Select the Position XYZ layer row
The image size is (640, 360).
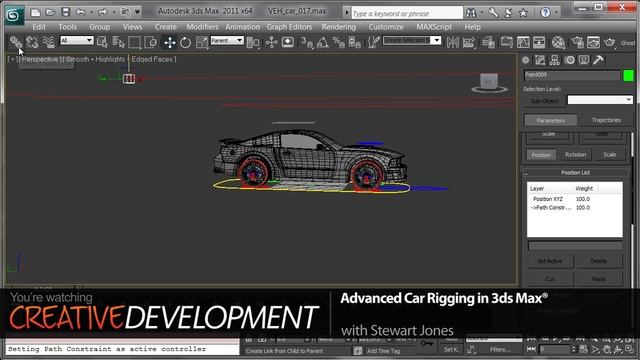(574, 199)
